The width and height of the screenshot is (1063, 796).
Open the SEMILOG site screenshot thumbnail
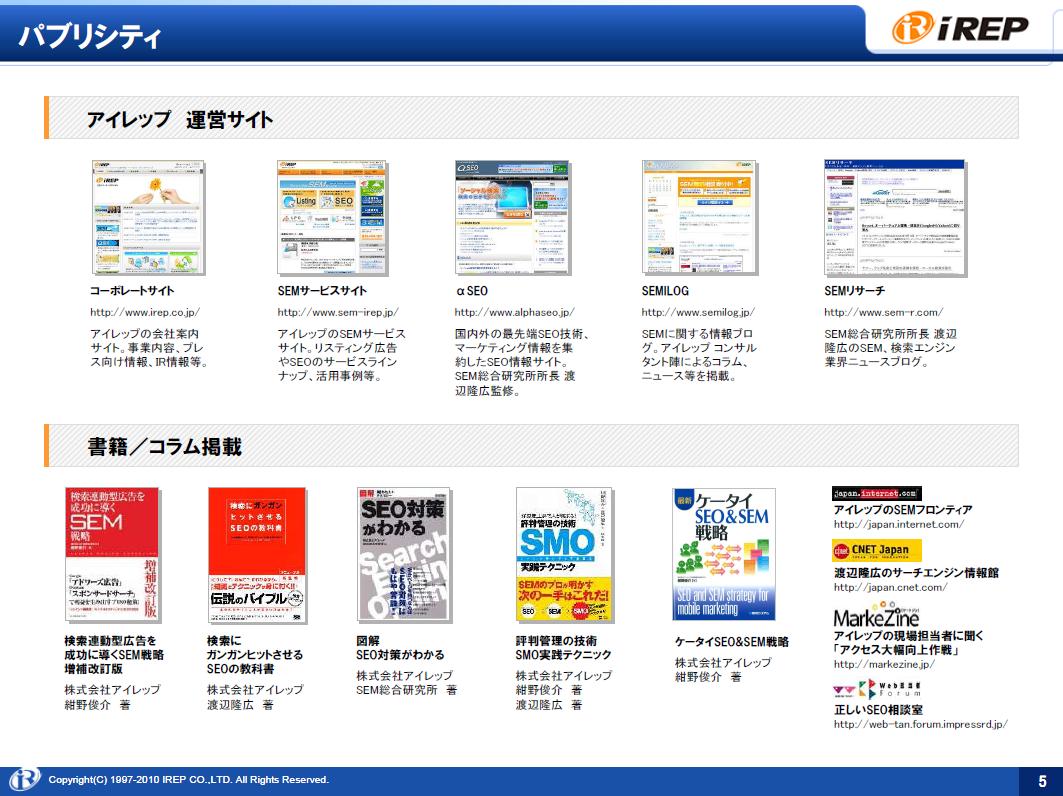(698, 218)
